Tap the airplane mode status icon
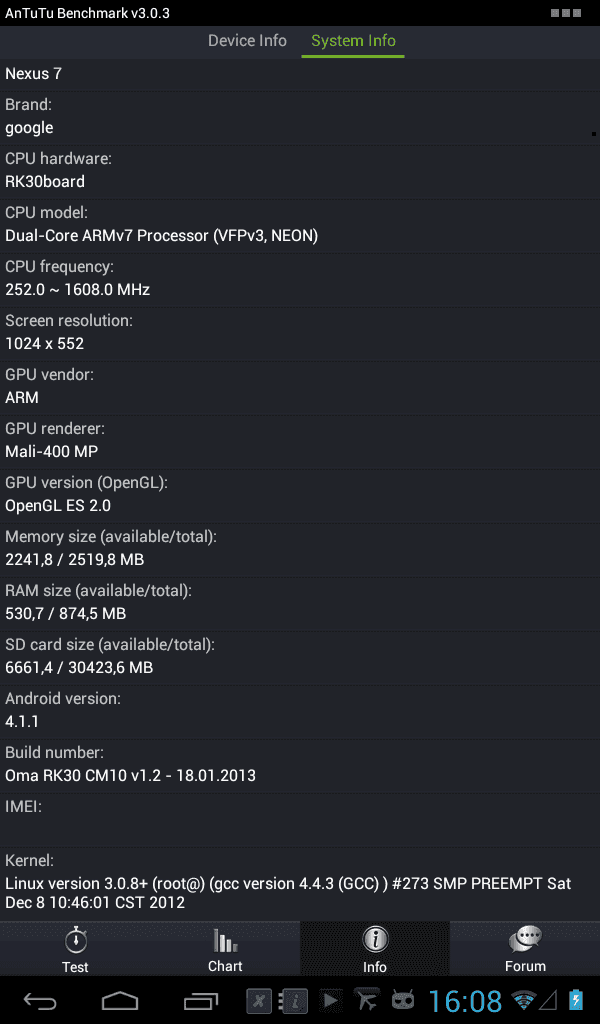 [x=366, y=1000]
